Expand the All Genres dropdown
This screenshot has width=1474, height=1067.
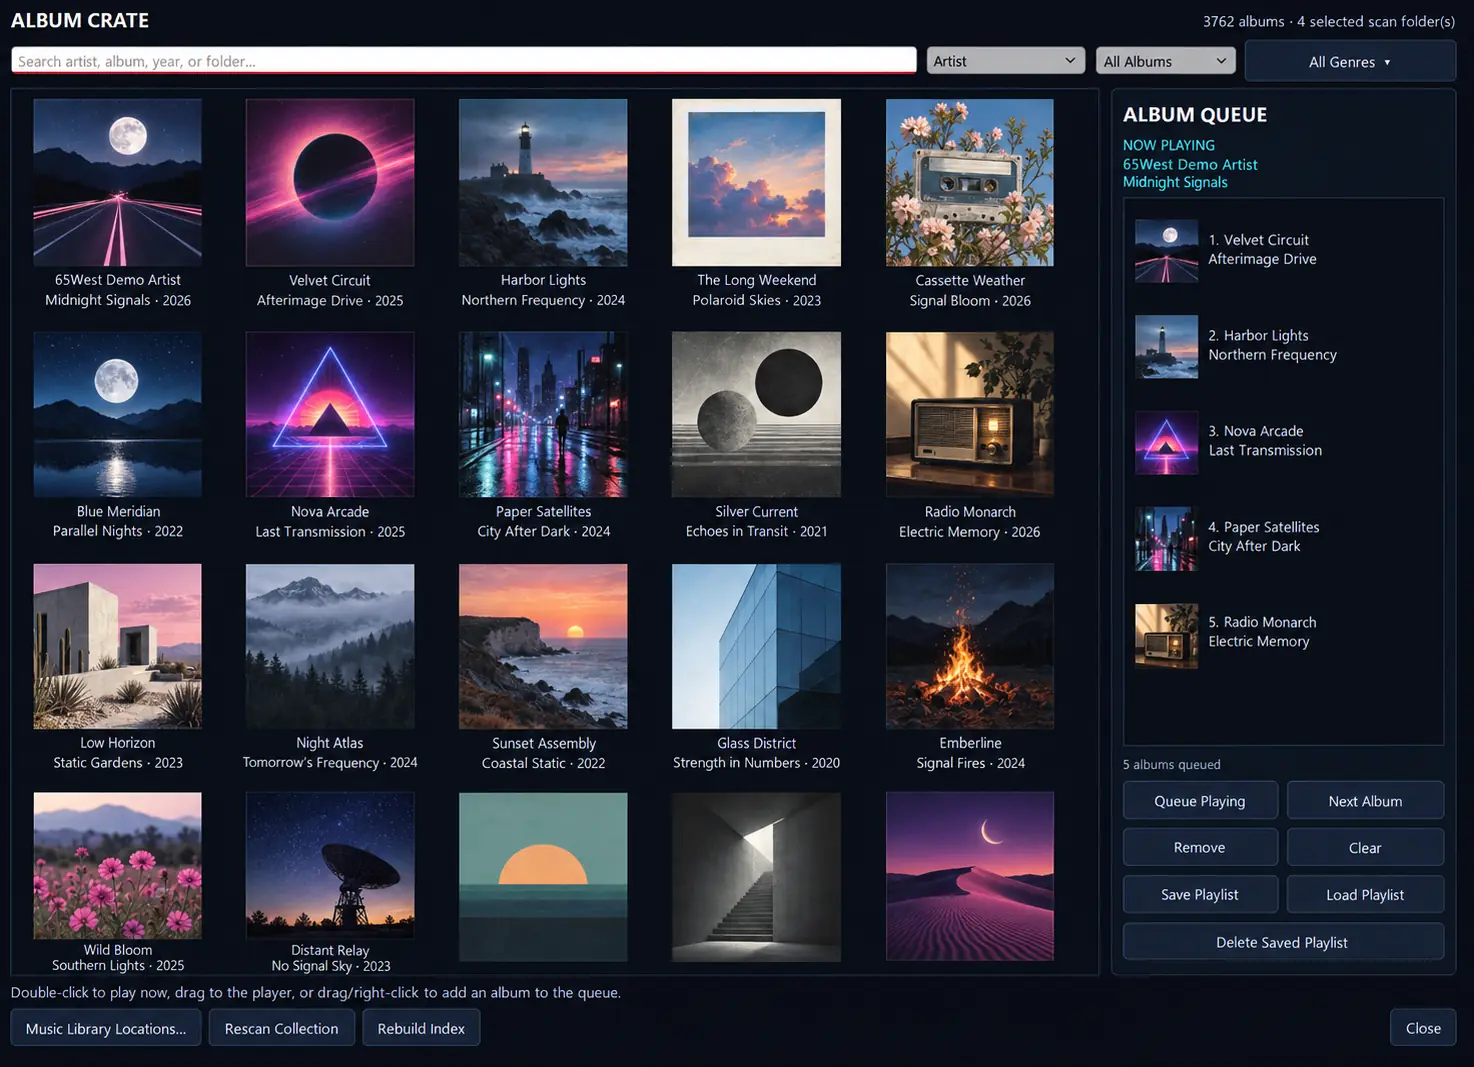1349,62
